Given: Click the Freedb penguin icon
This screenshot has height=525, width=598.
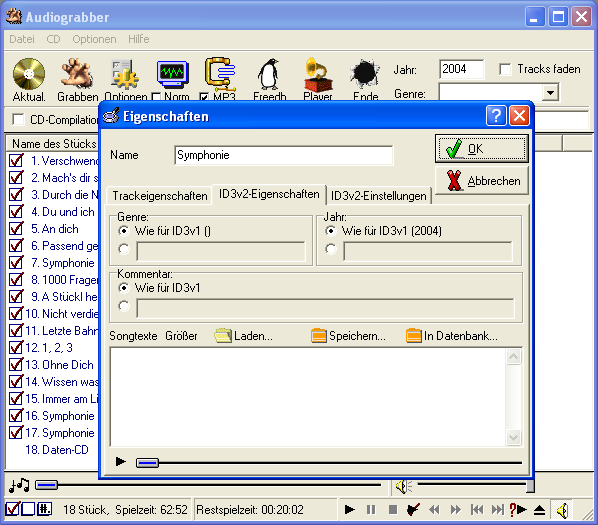Looking at the screenshot, I should 269,74.
